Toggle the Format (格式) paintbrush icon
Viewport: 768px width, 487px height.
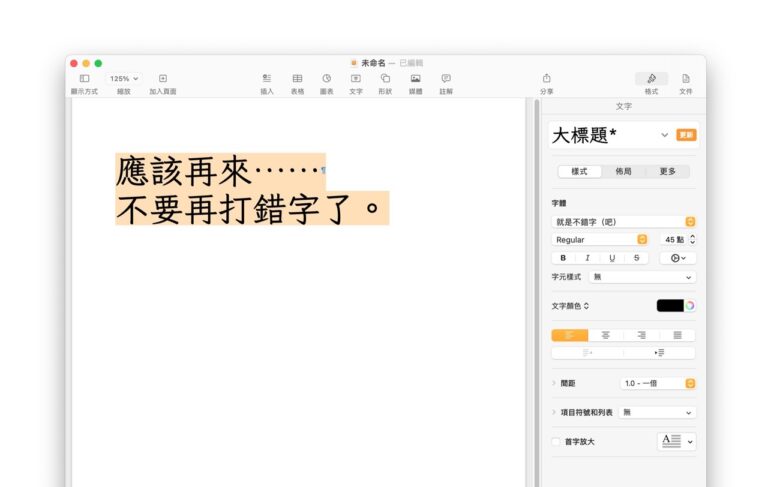pos(651,78)
